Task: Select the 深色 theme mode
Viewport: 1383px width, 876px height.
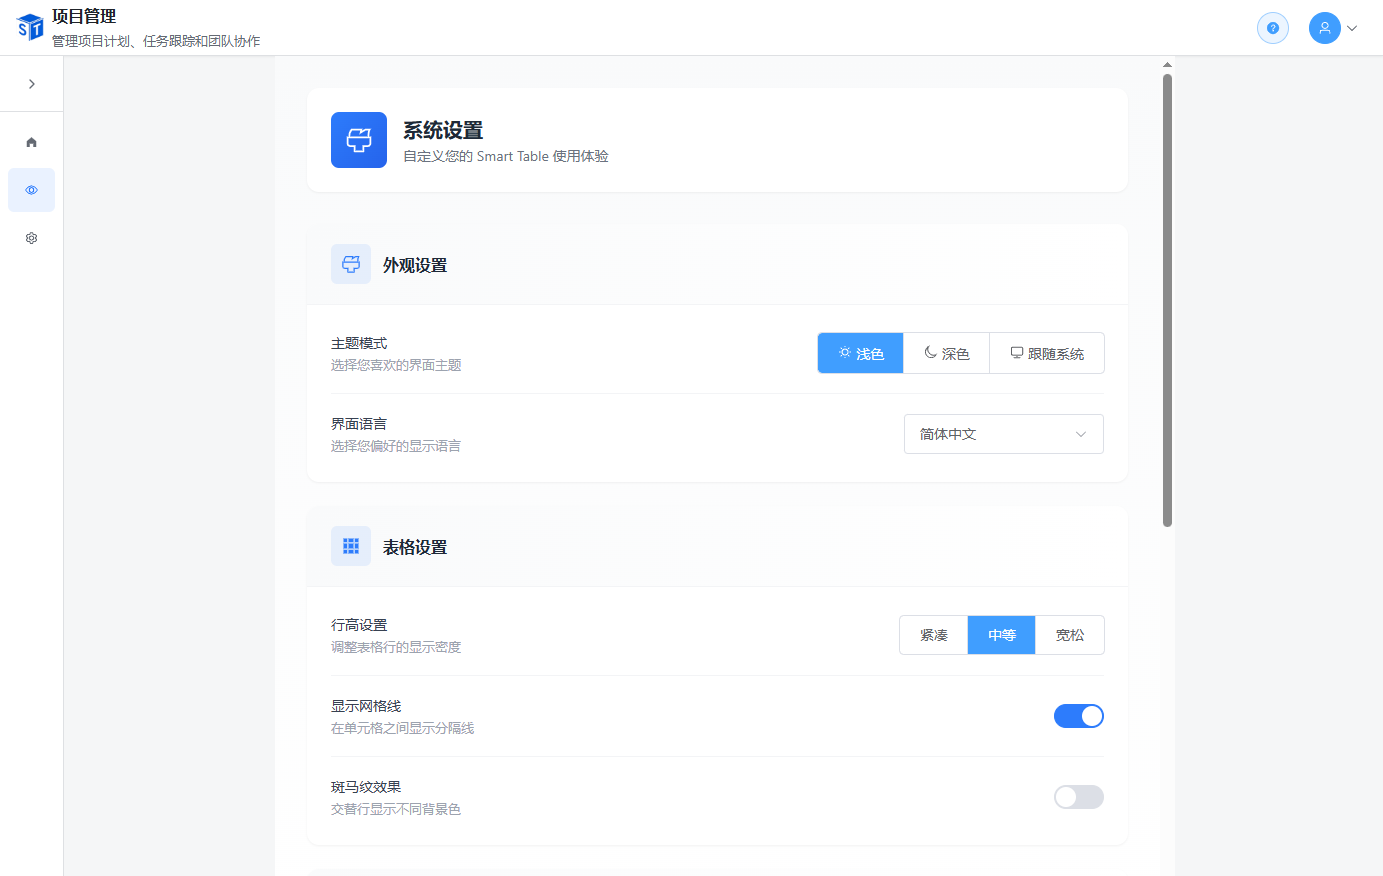Action: point(947,353)
